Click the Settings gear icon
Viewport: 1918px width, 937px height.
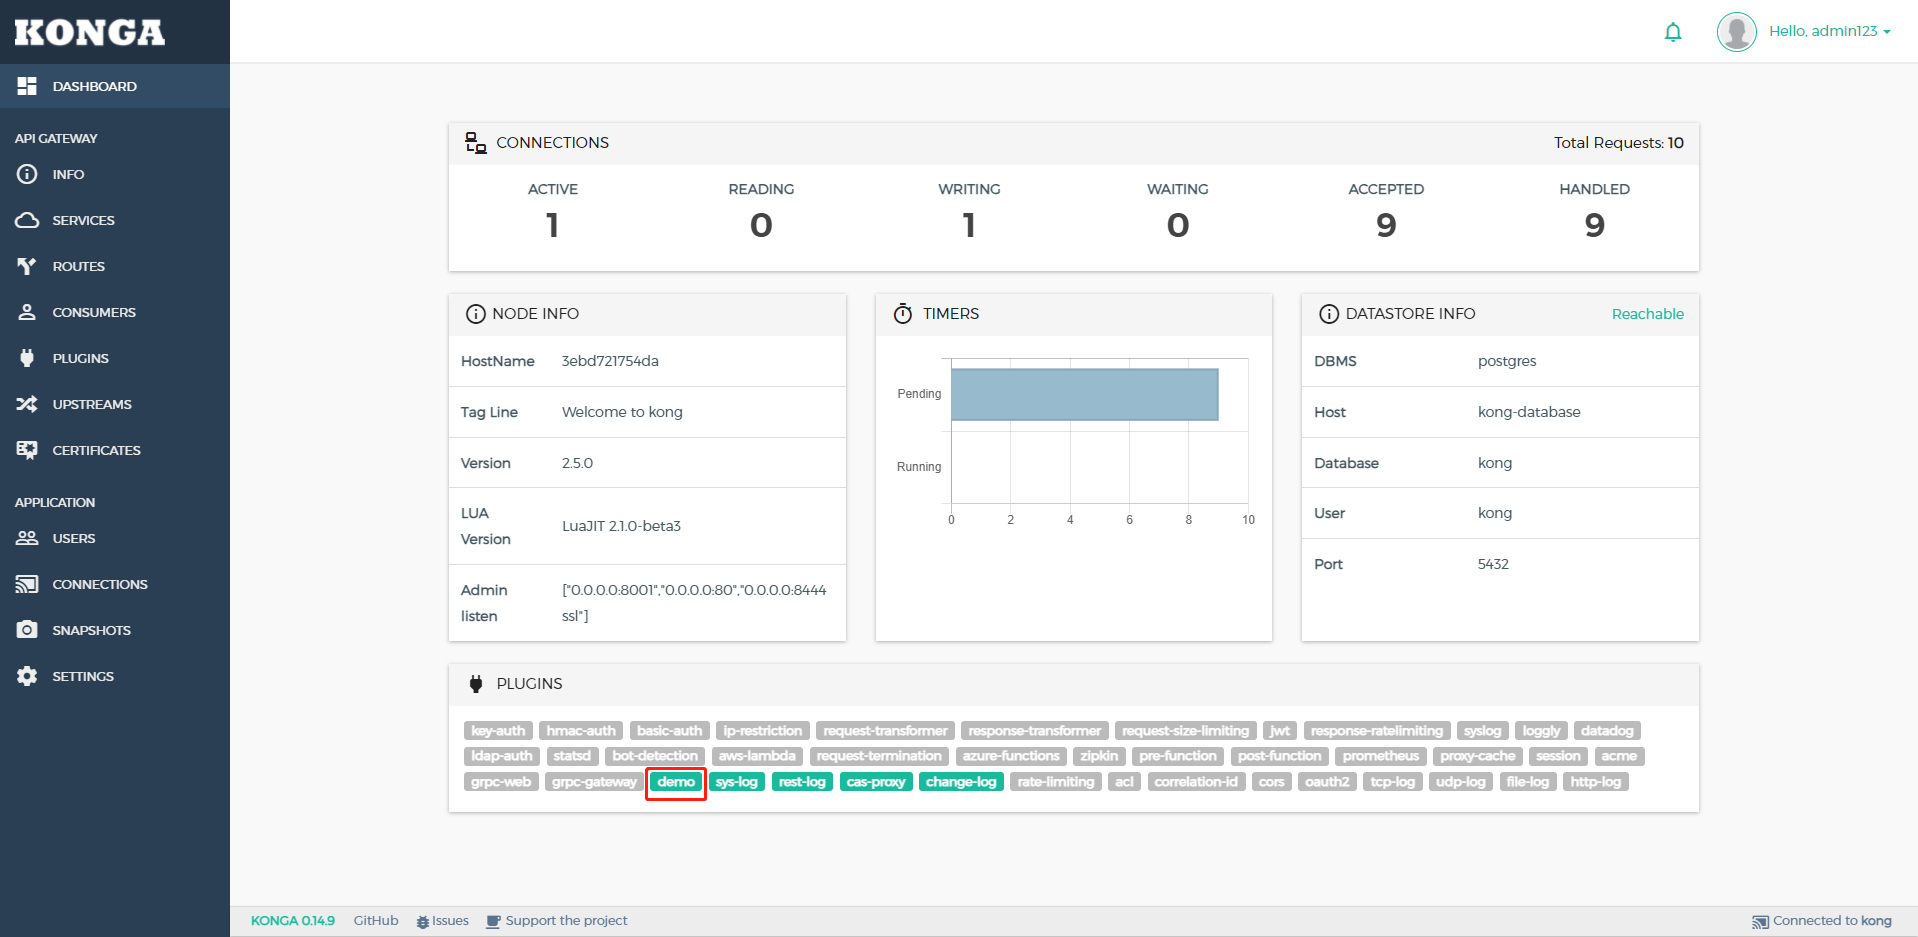27,676
